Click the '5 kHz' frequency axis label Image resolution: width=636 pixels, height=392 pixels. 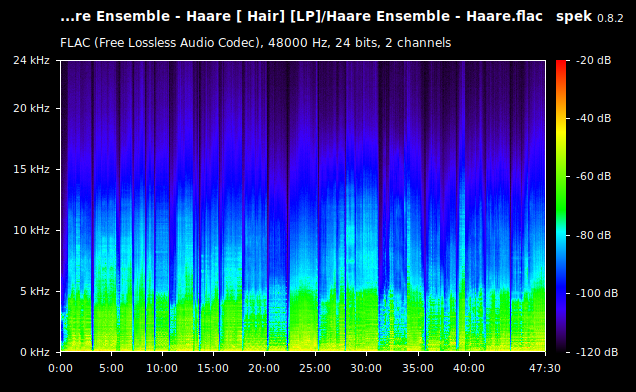[x=35, y=291]
